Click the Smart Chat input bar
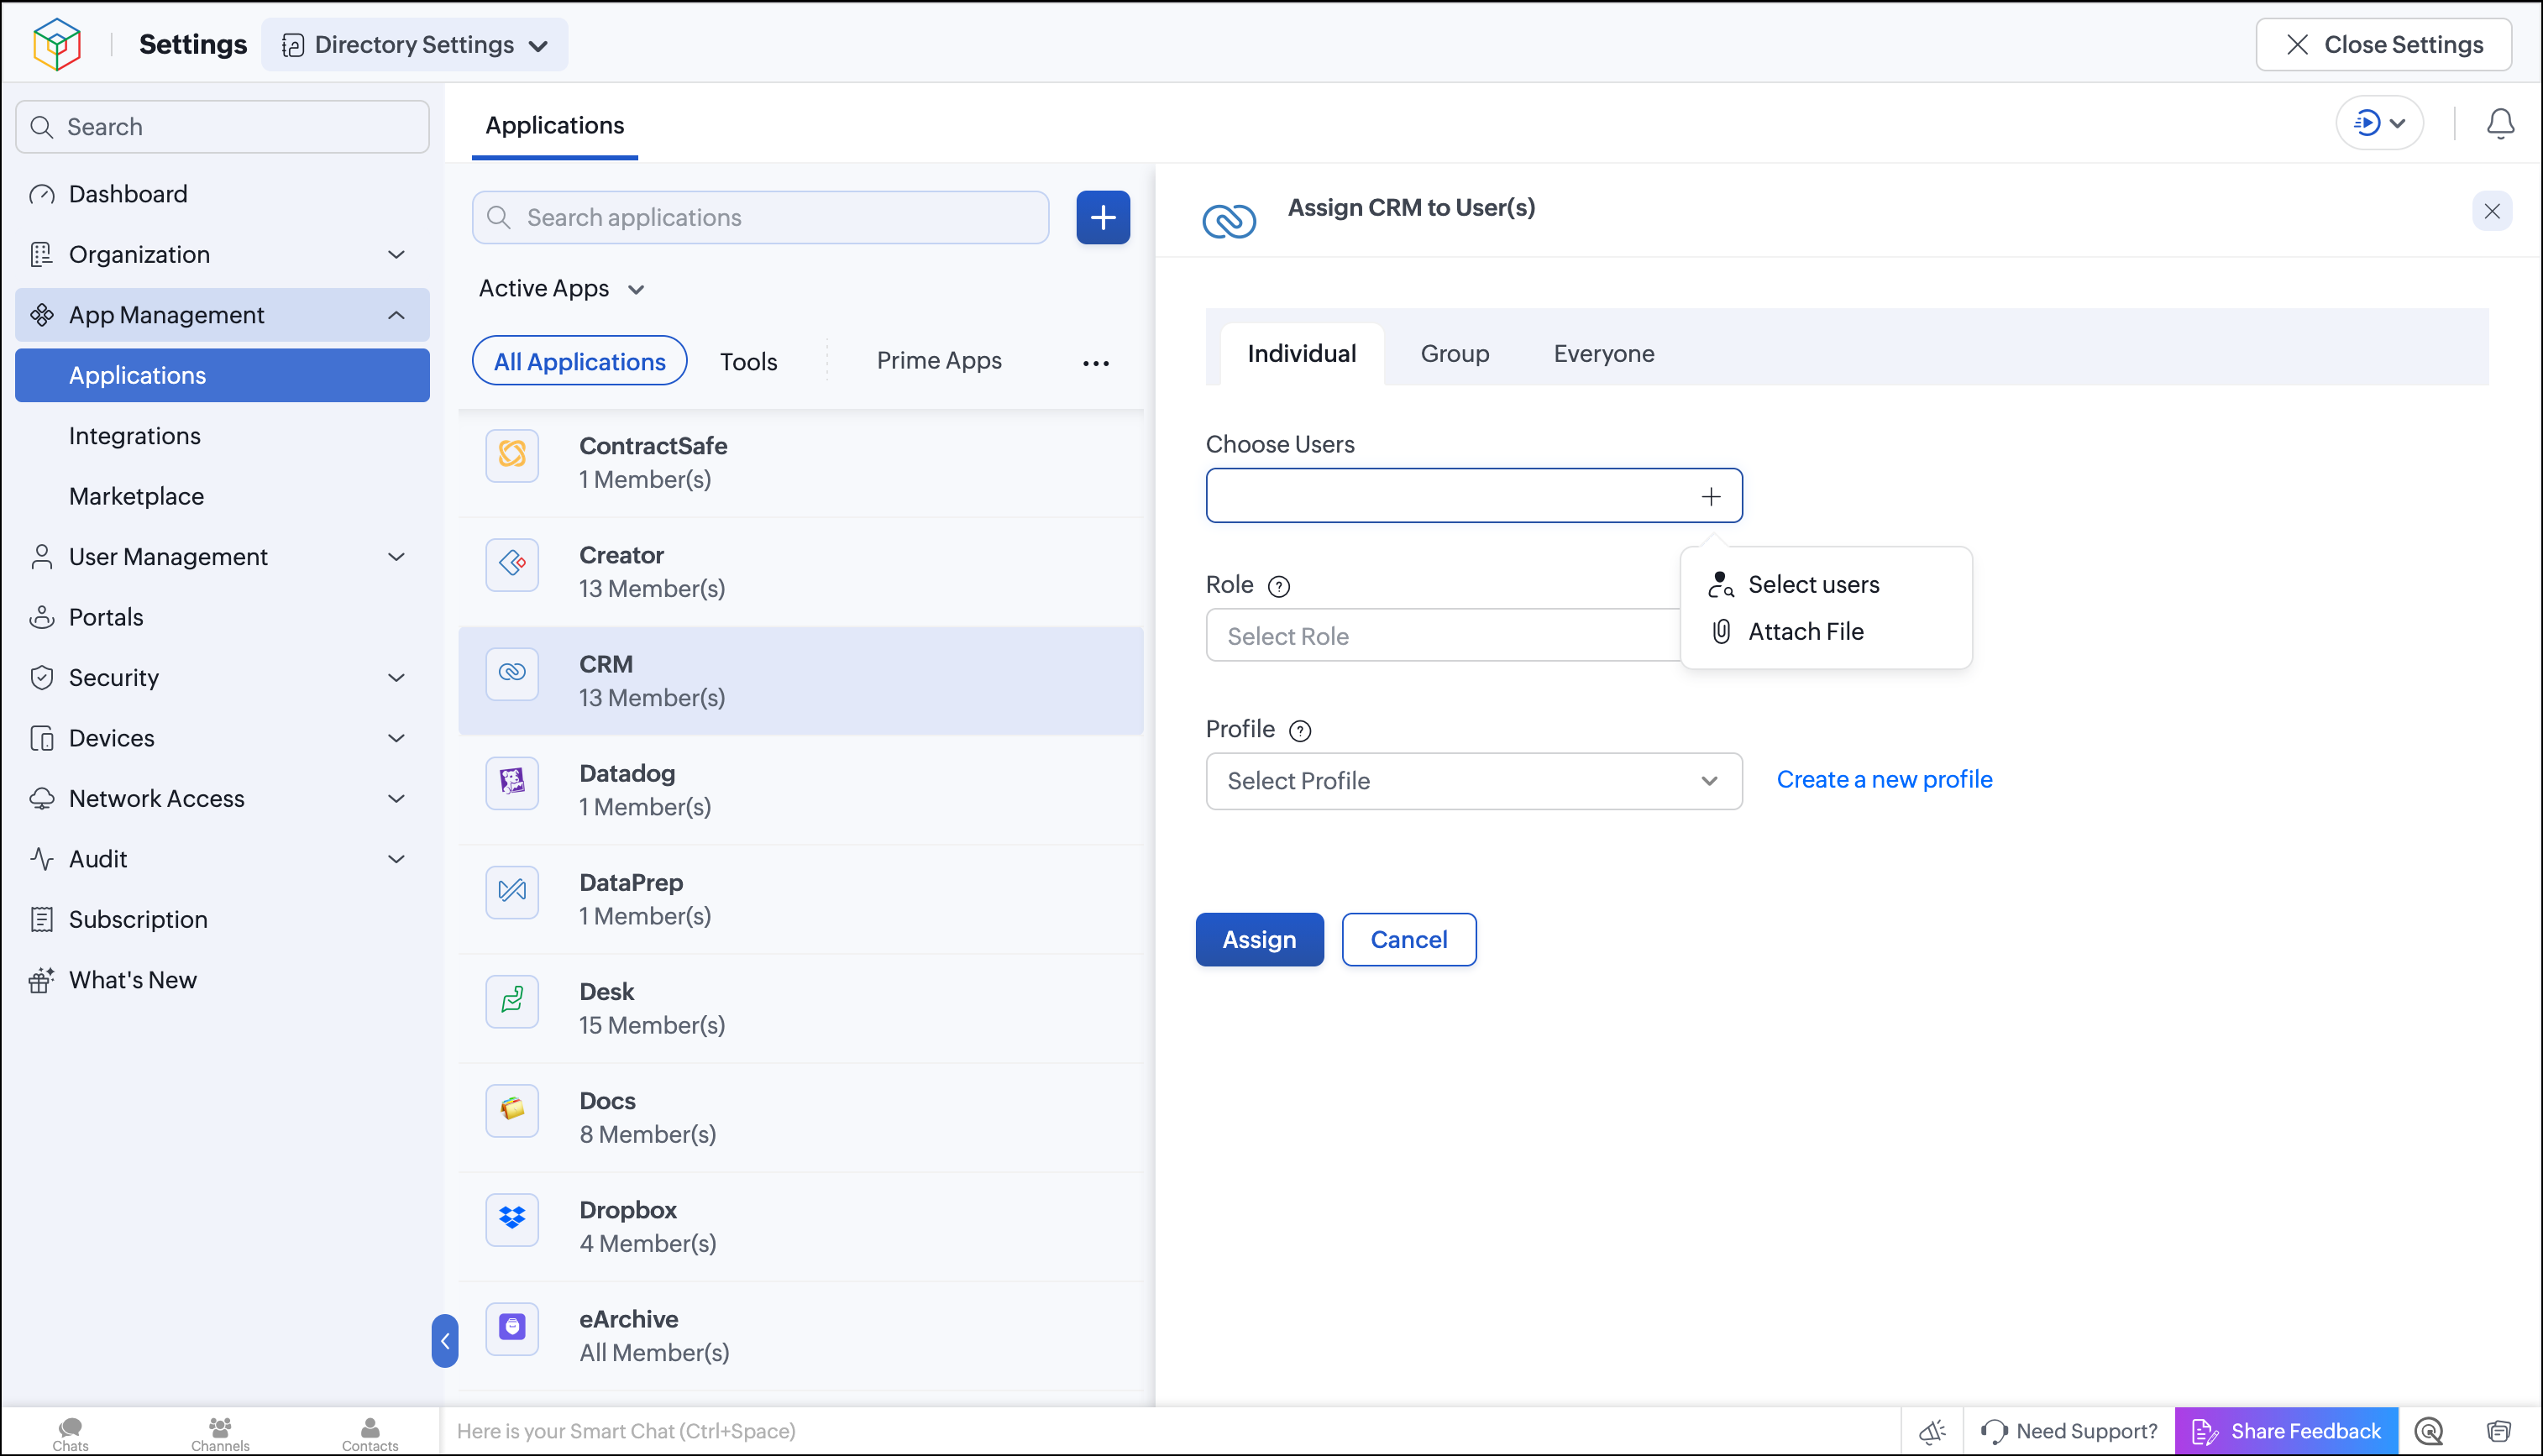2543x1456 pixels. point(1169,1431)
